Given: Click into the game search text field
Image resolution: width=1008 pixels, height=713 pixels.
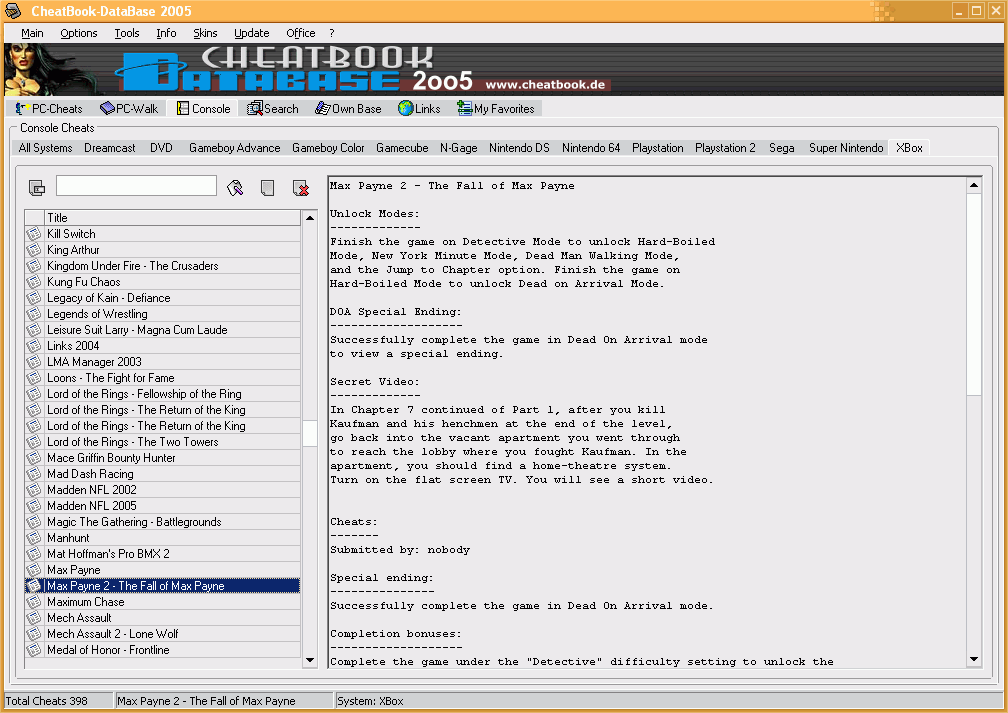Looking at the screenshot, I should click(136, 186).
